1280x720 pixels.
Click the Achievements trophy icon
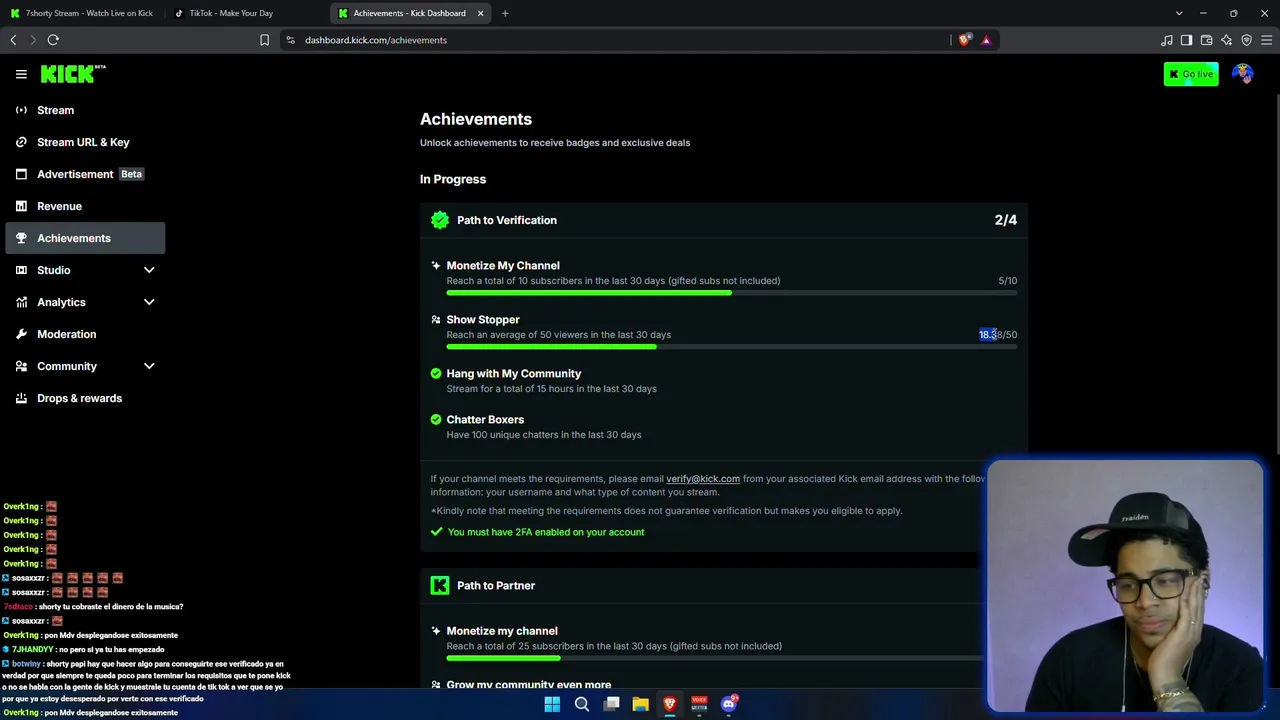pos(21,238)
